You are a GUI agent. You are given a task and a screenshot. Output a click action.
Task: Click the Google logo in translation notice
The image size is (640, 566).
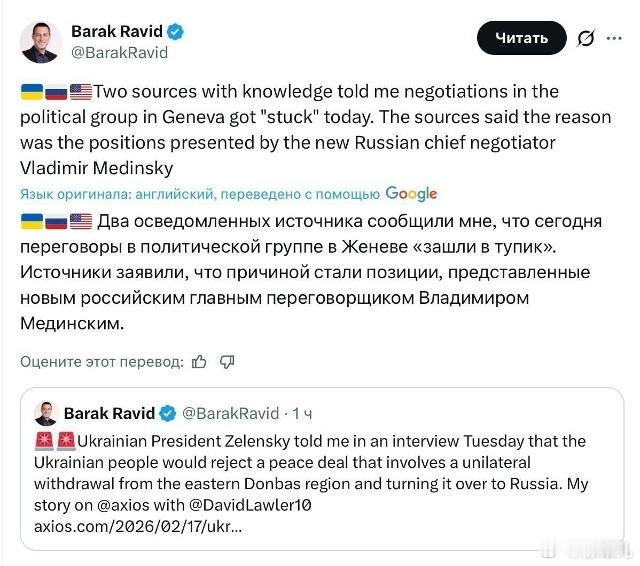[411, 193]
